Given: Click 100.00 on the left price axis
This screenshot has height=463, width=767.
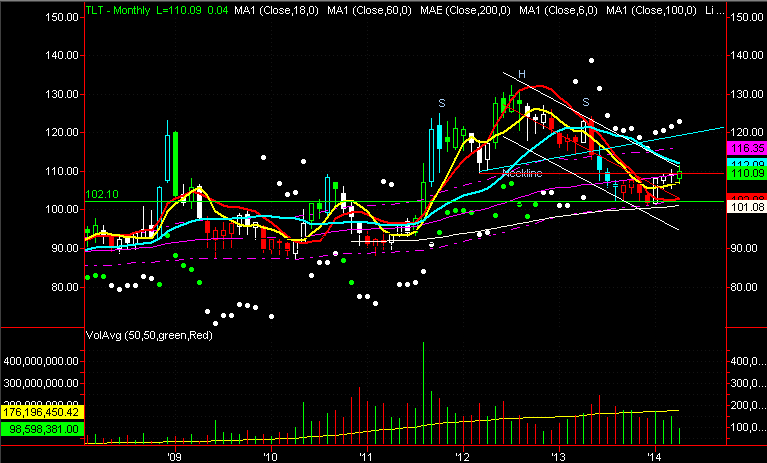Looking at the screenshot, I should tap(62, 209).
